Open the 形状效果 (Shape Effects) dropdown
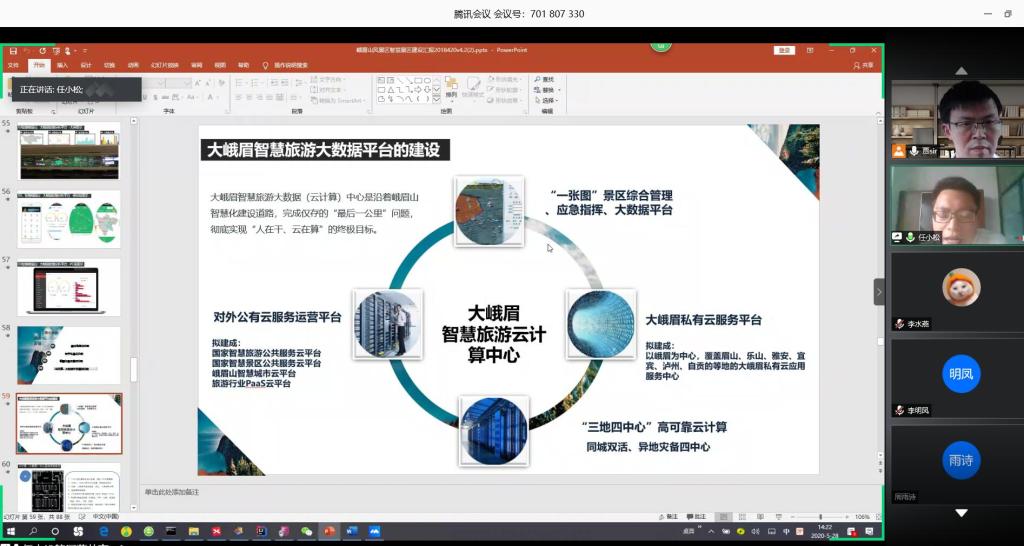Viewport: 1024px width, 546px height. point(505,100)
